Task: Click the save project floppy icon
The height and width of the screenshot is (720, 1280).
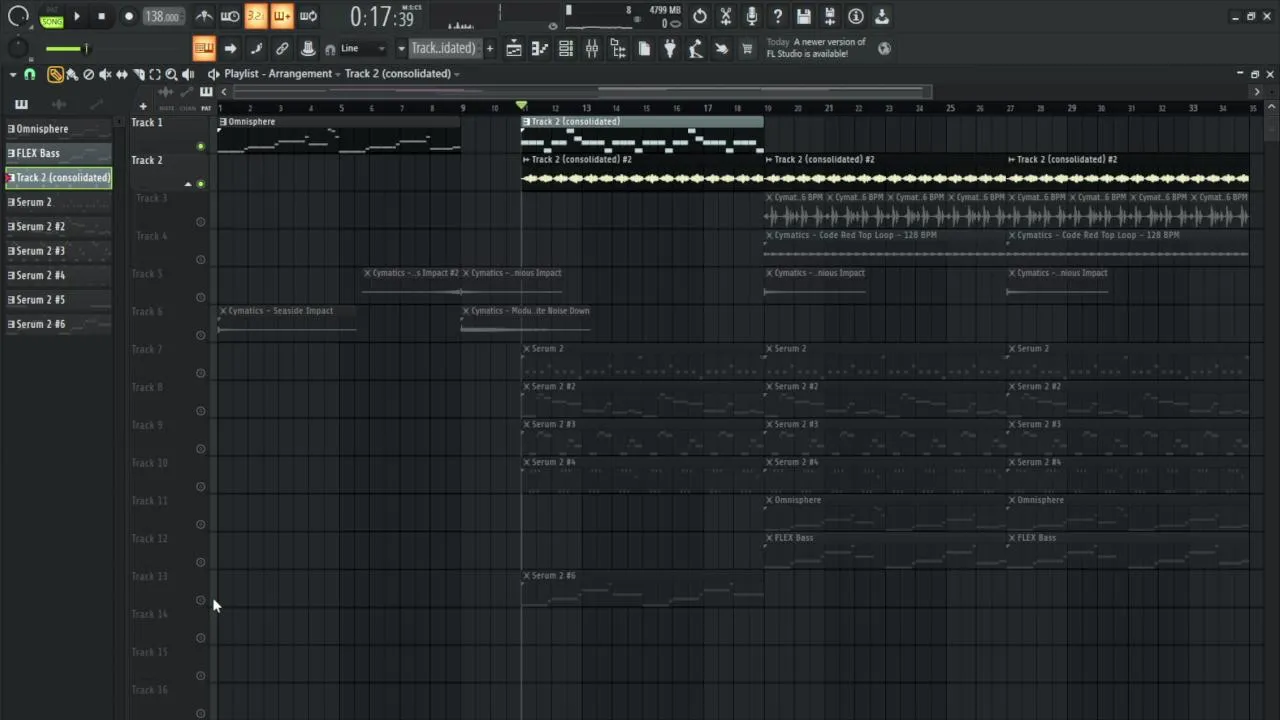Action: pyautogui.click(x=804, y=16)
